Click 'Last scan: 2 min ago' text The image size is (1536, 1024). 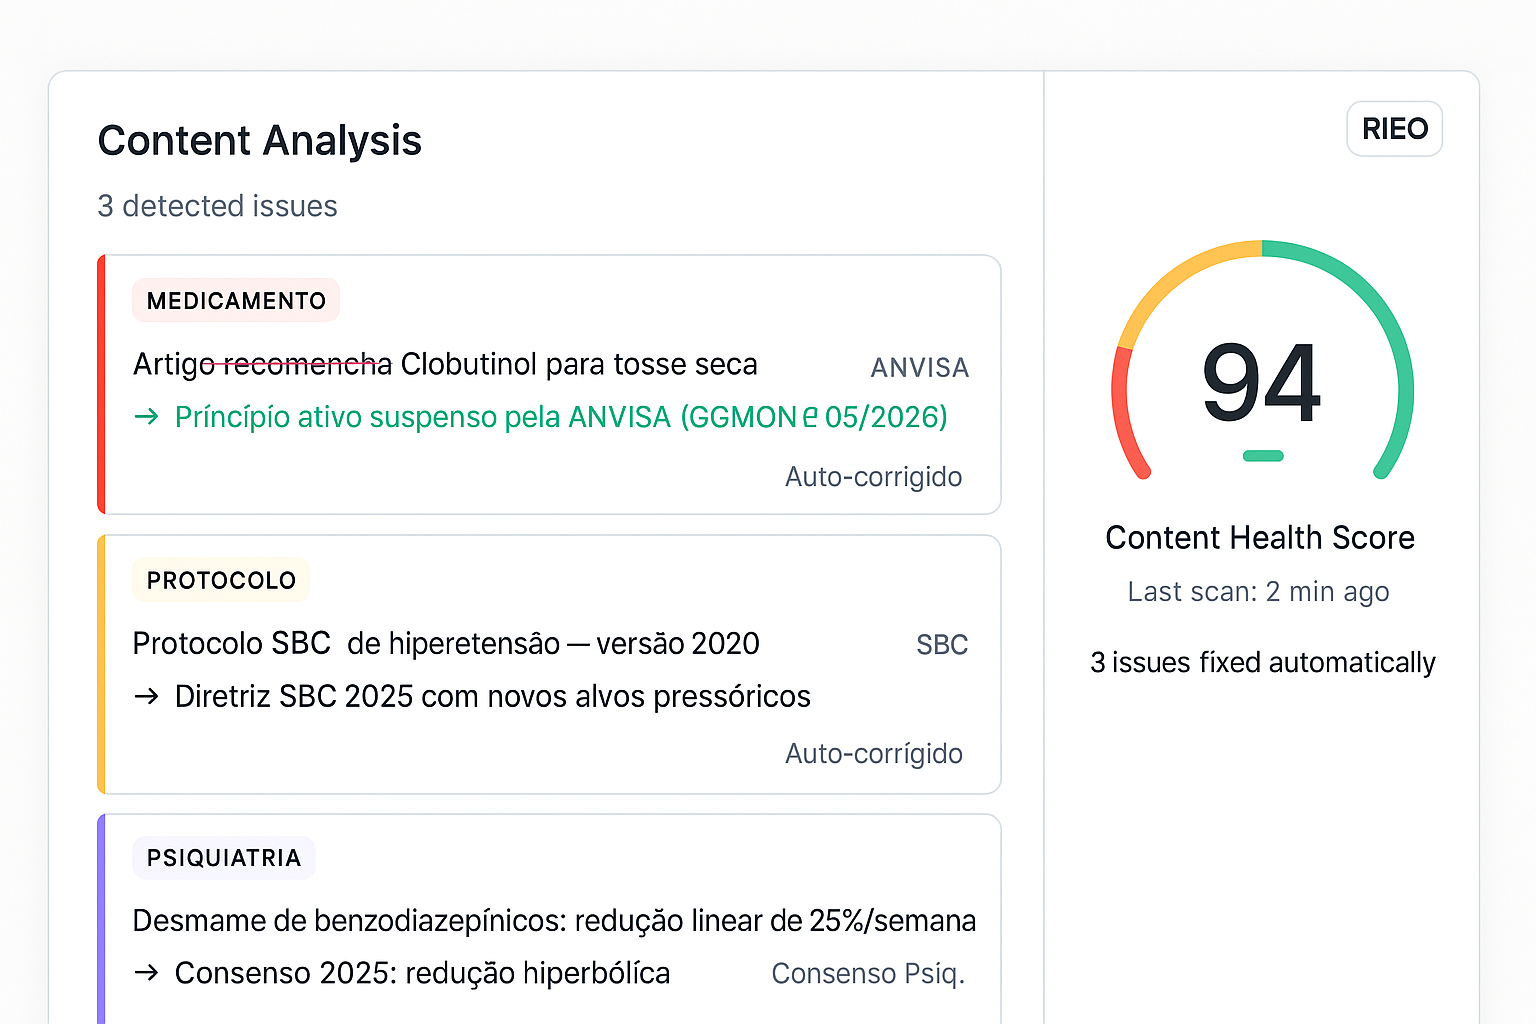click(1258, 592)
